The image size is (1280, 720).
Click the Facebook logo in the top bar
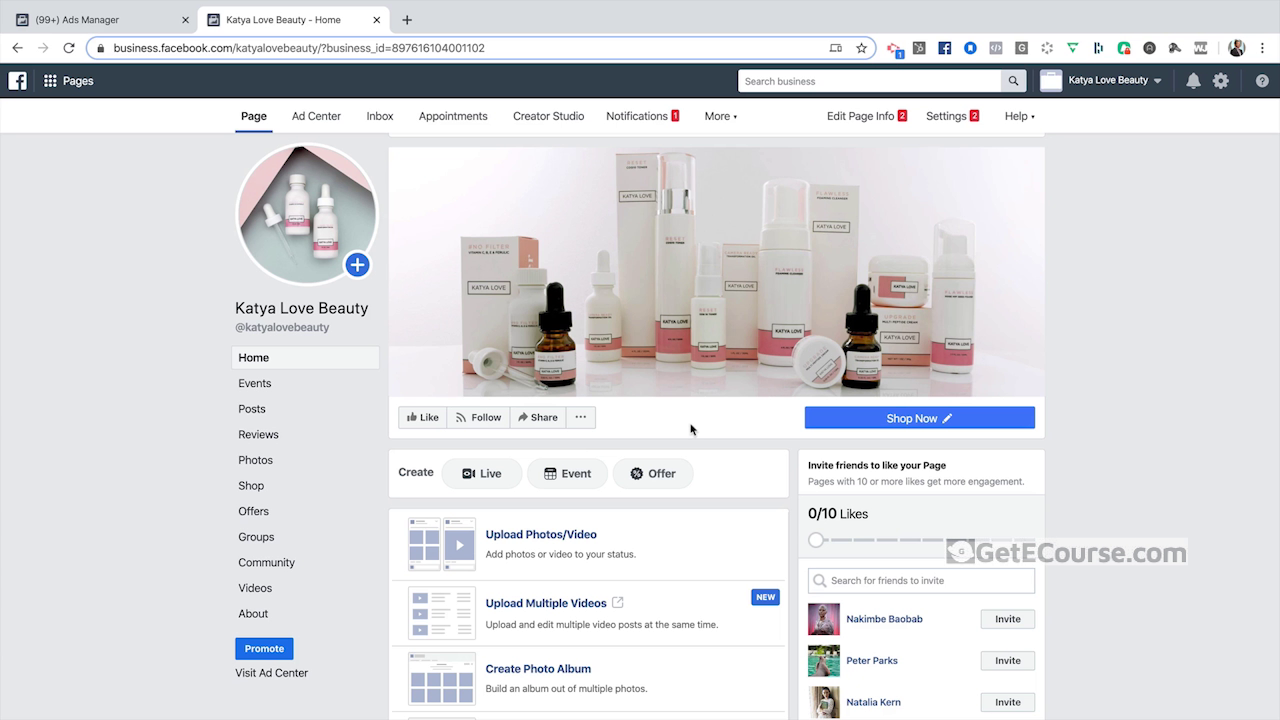pyautogui.click(x=17, y=81)
